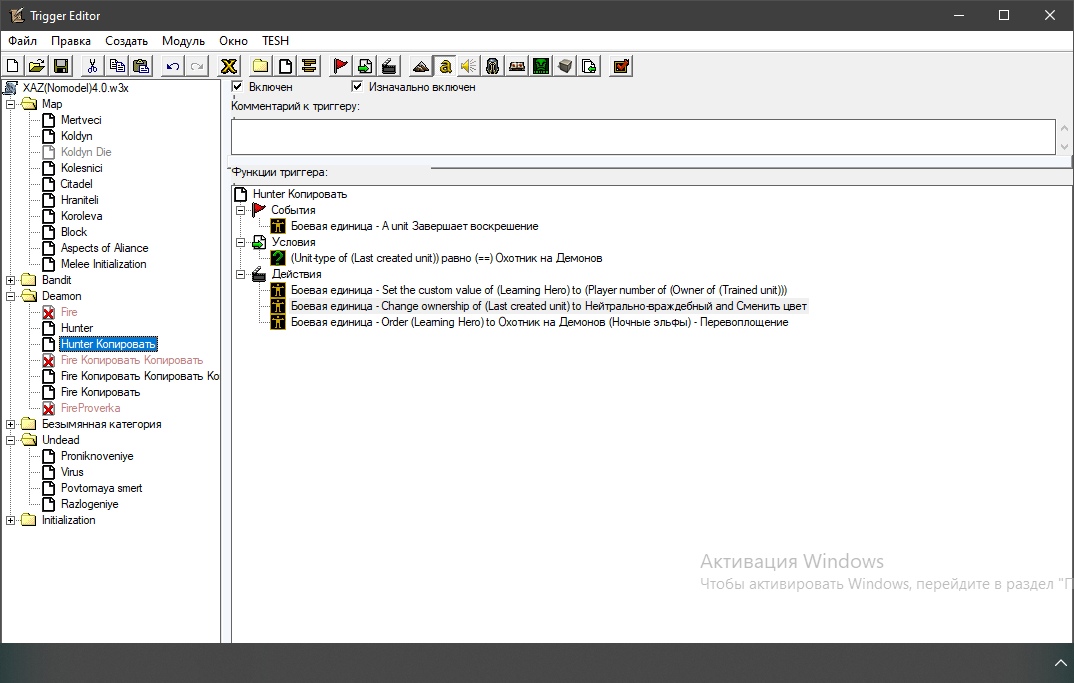Open the TESH menu
Screen dimensions: 1074x683
point(275,40)
